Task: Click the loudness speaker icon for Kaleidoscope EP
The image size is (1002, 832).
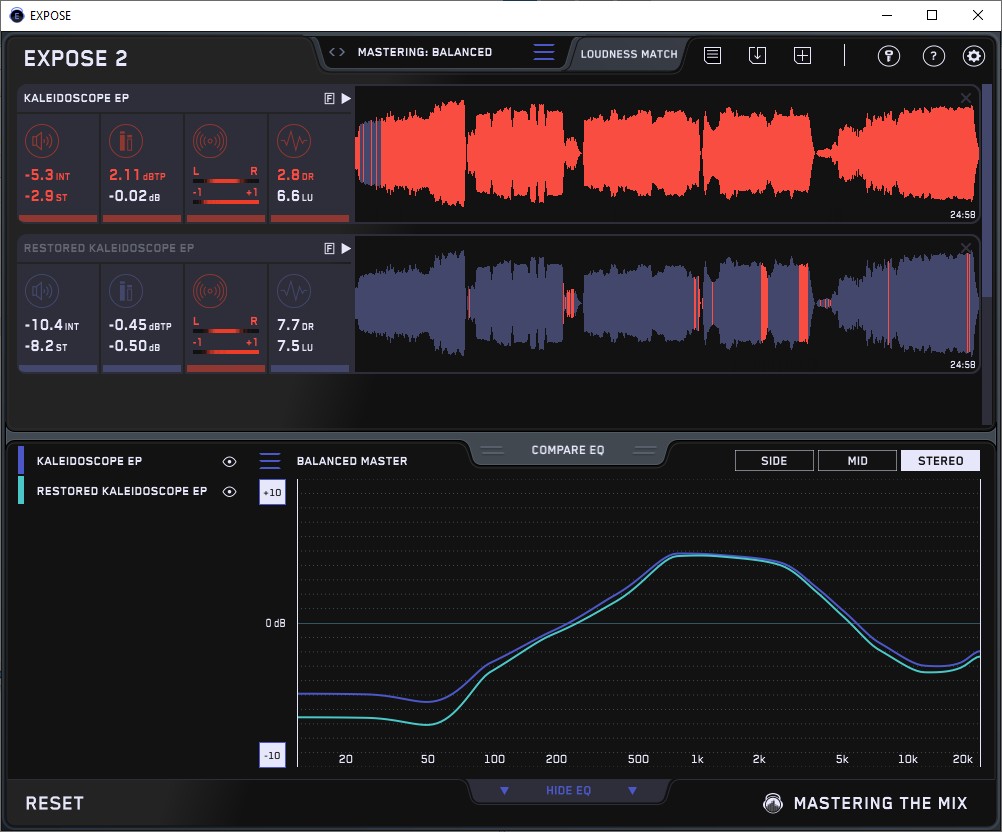Action: click(x=44, y=141)
